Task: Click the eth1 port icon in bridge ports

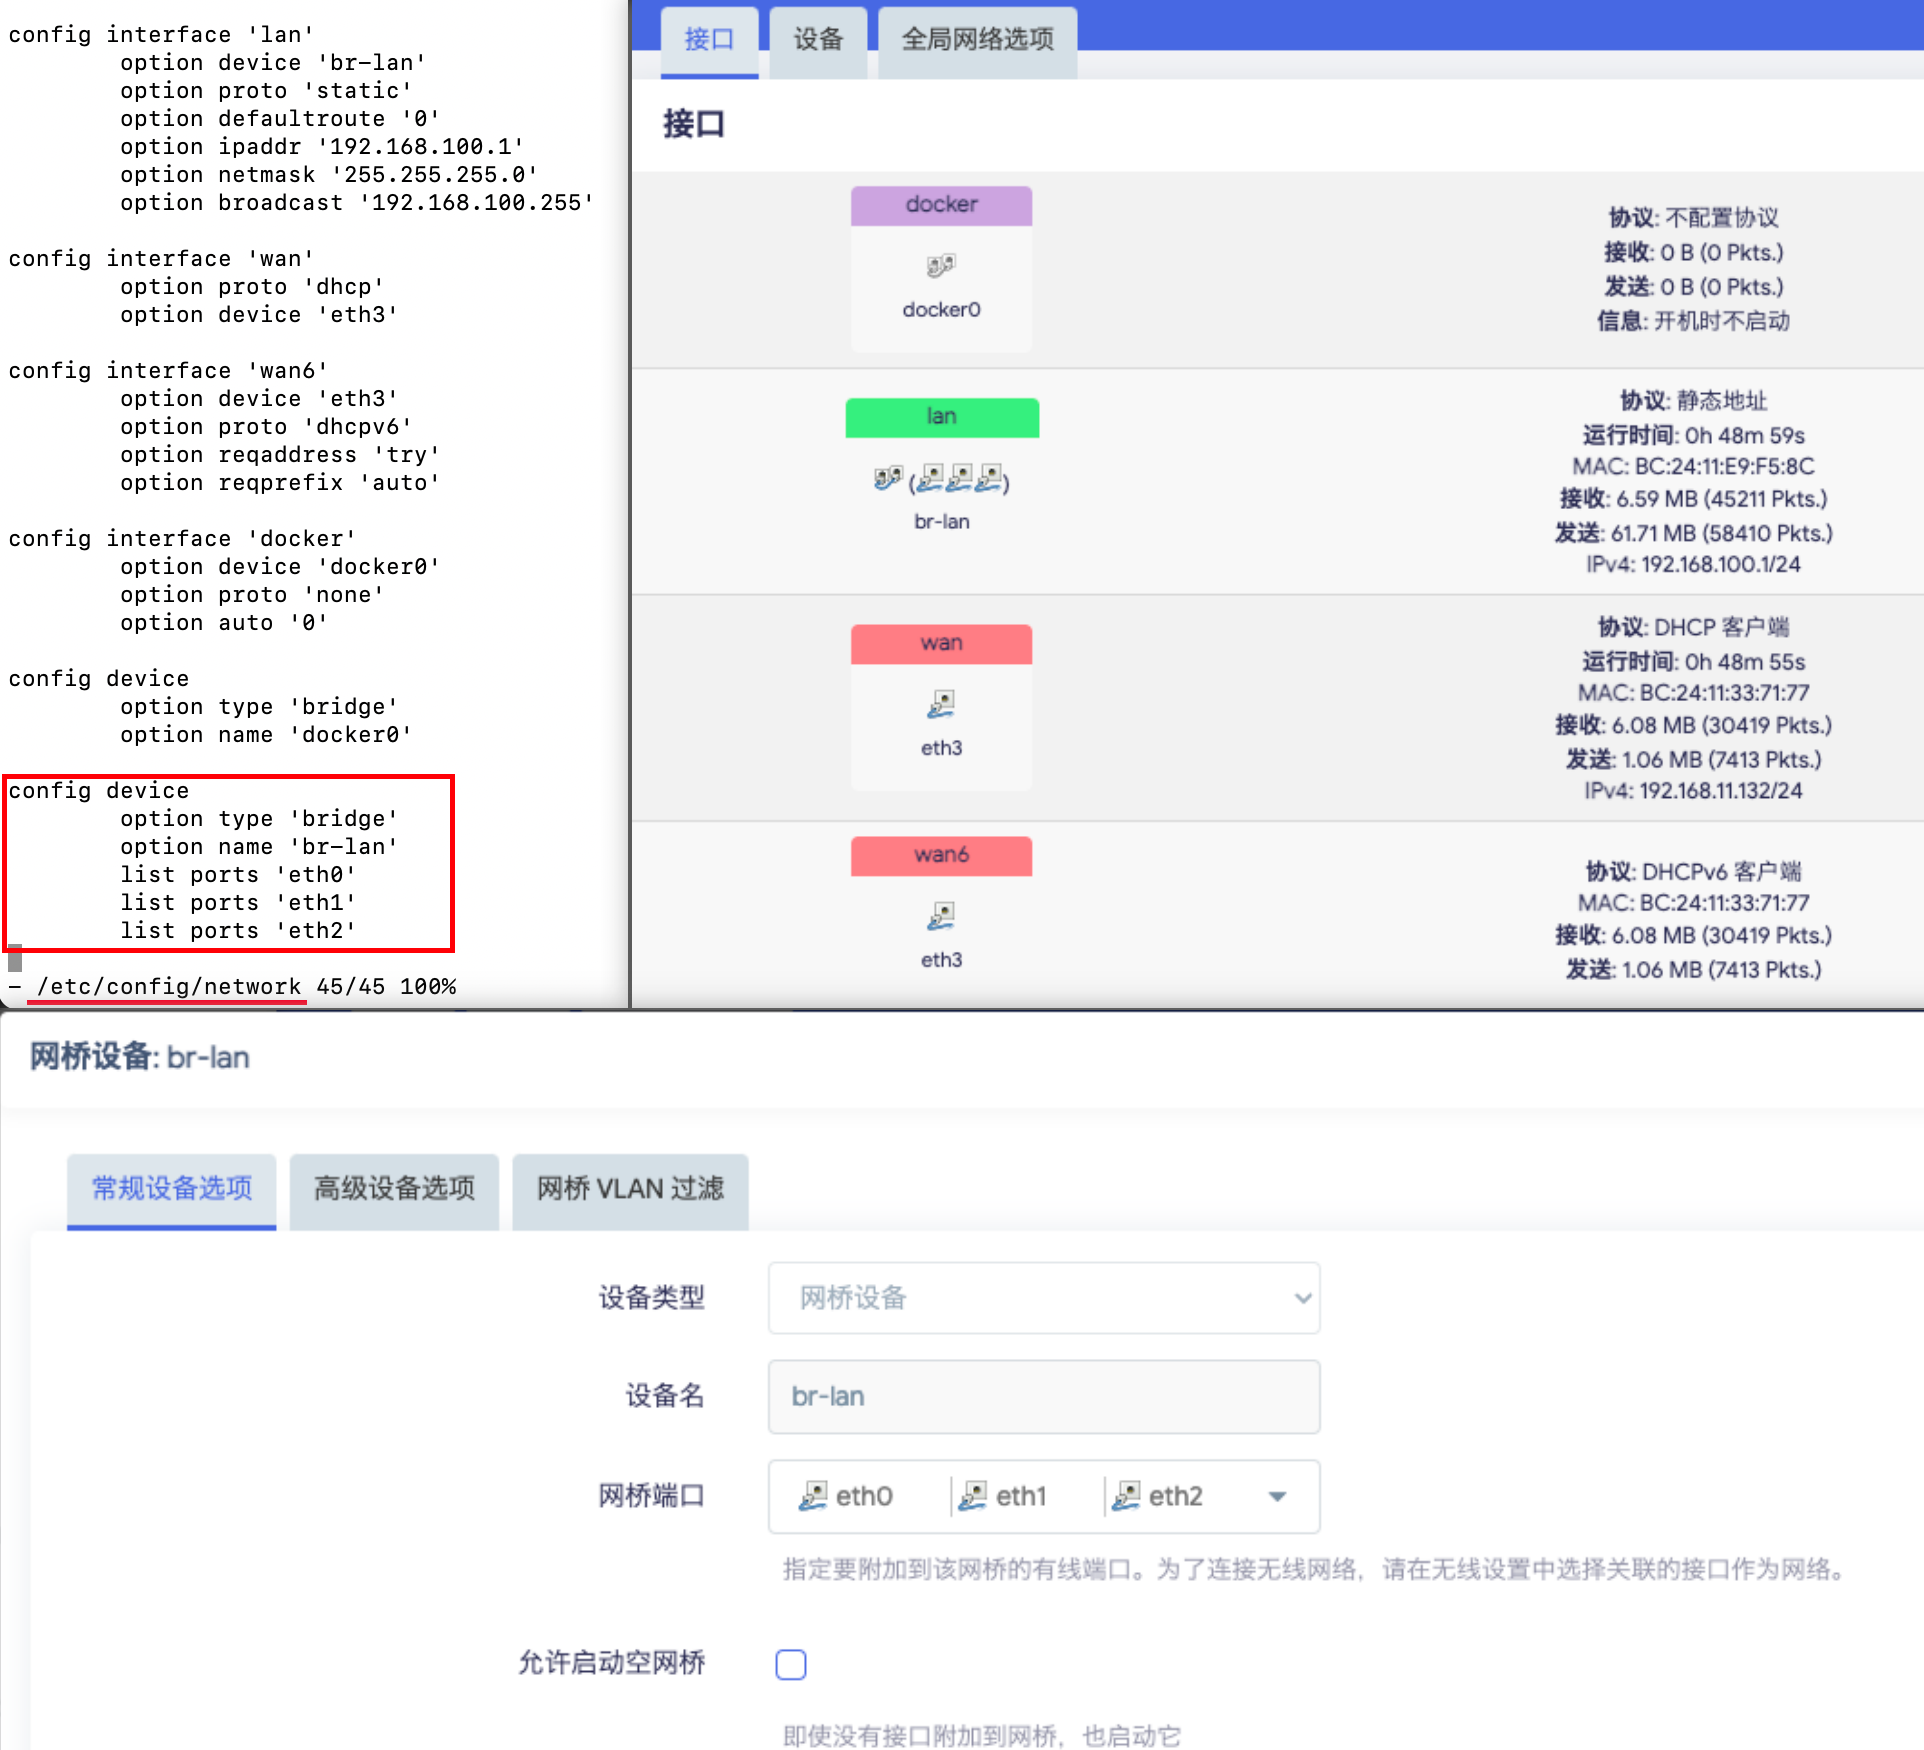Action: [x=973, y=1496]
